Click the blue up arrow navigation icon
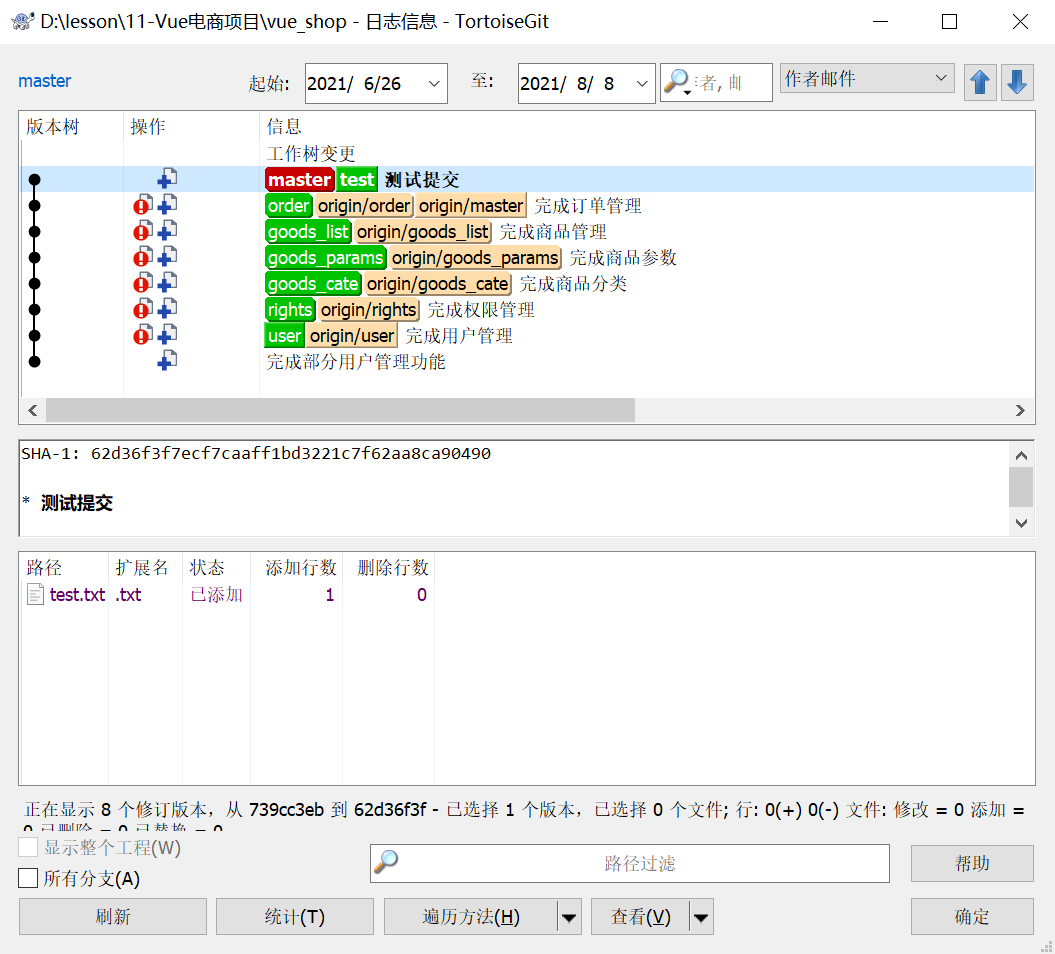Viewport: 1055px width, 954px height. (x=980, y=83)
